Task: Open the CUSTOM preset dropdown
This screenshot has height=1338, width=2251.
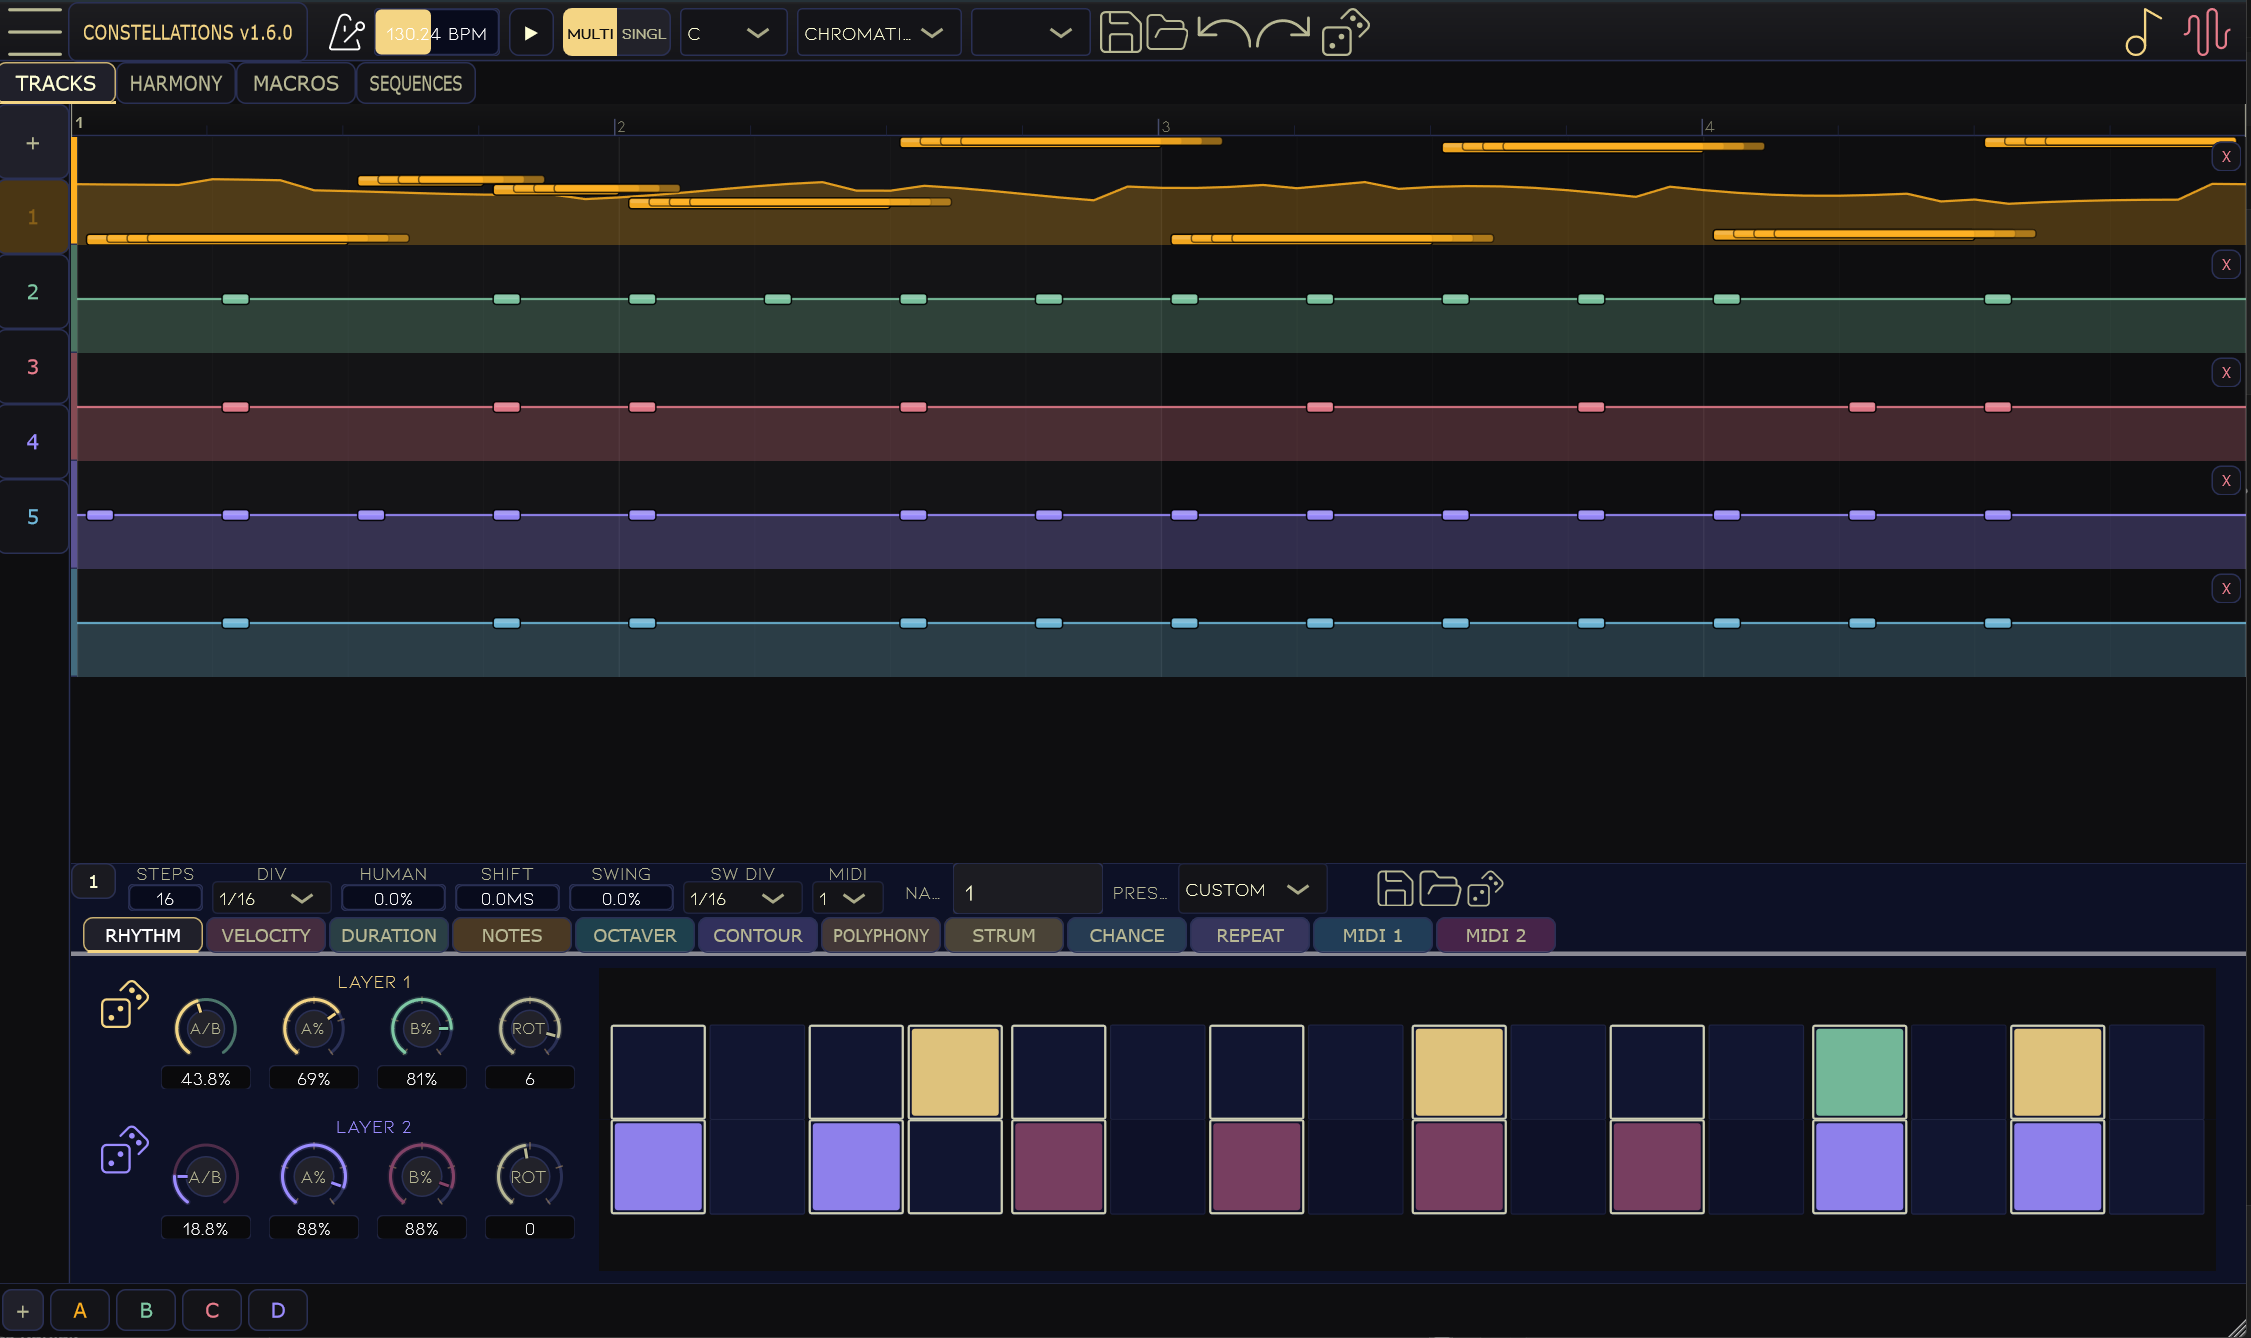Action: click(1251, 889)
